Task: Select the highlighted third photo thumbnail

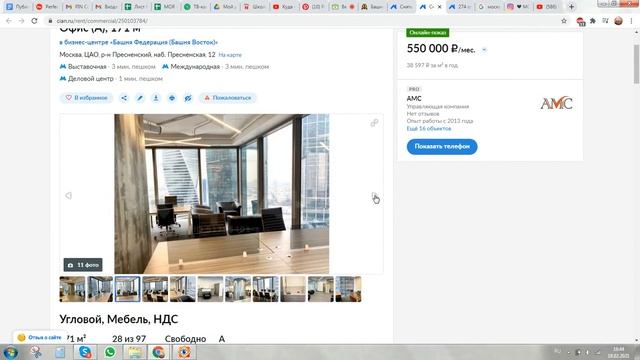Action: [x=127, y=289]
